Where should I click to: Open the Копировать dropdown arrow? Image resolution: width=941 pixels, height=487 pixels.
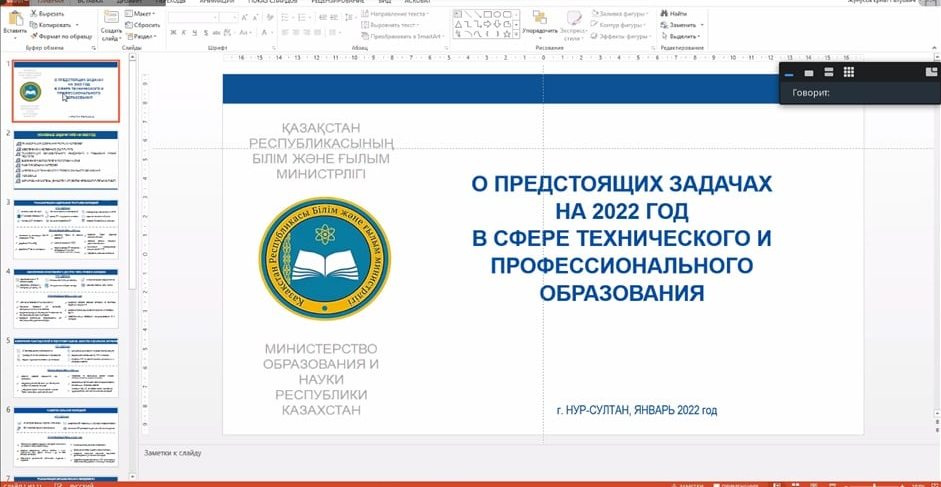tap(77, 25)
